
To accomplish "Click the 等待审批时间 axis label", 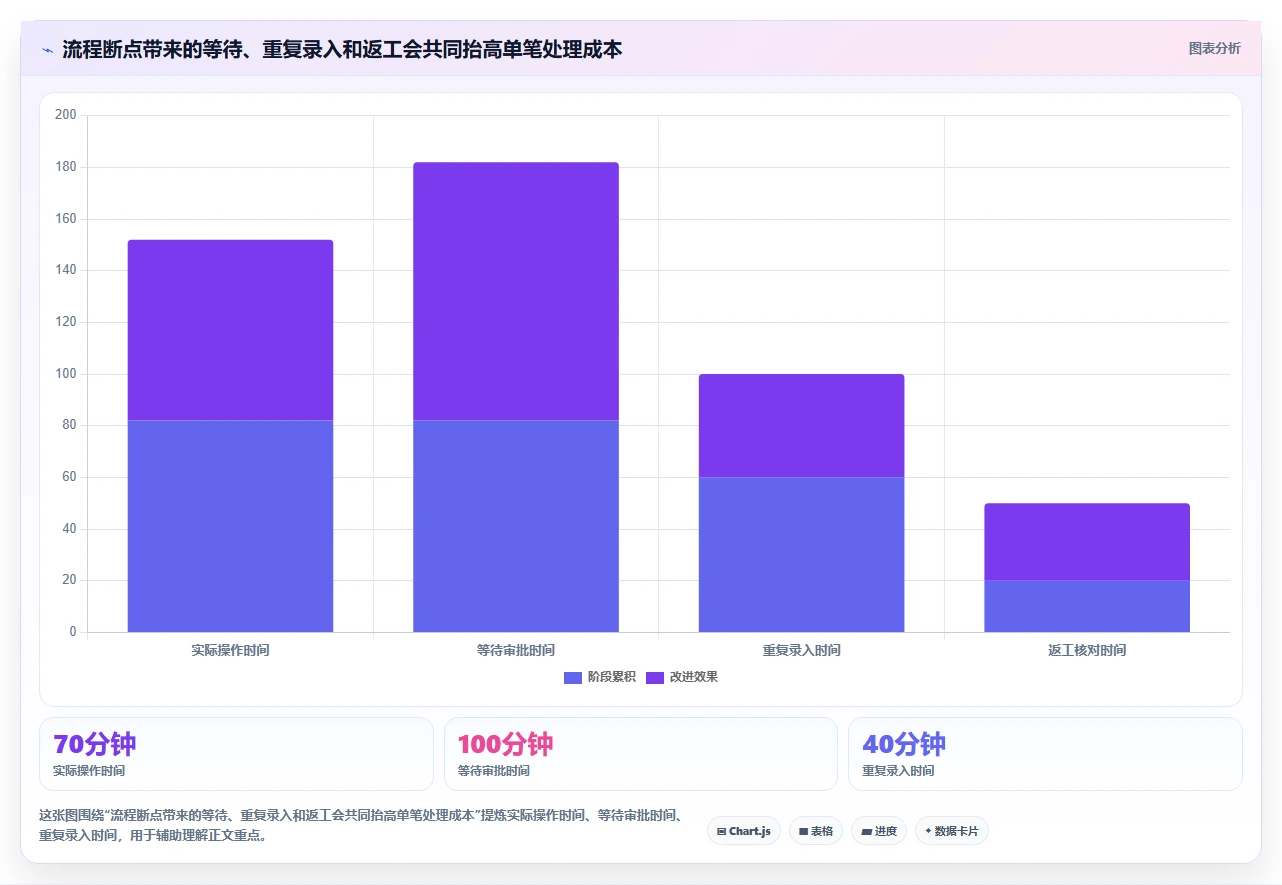I will click(516, 650).
